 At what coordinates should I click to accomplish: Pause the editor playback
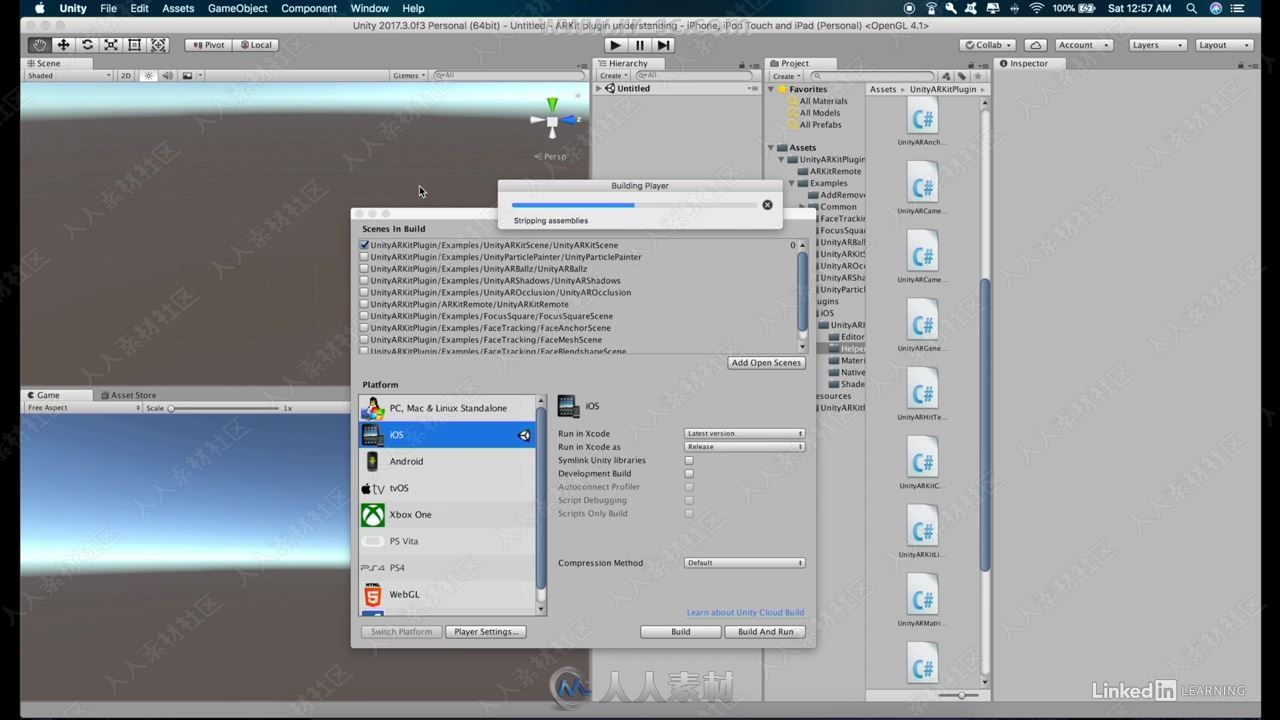(x=640, y=45)
